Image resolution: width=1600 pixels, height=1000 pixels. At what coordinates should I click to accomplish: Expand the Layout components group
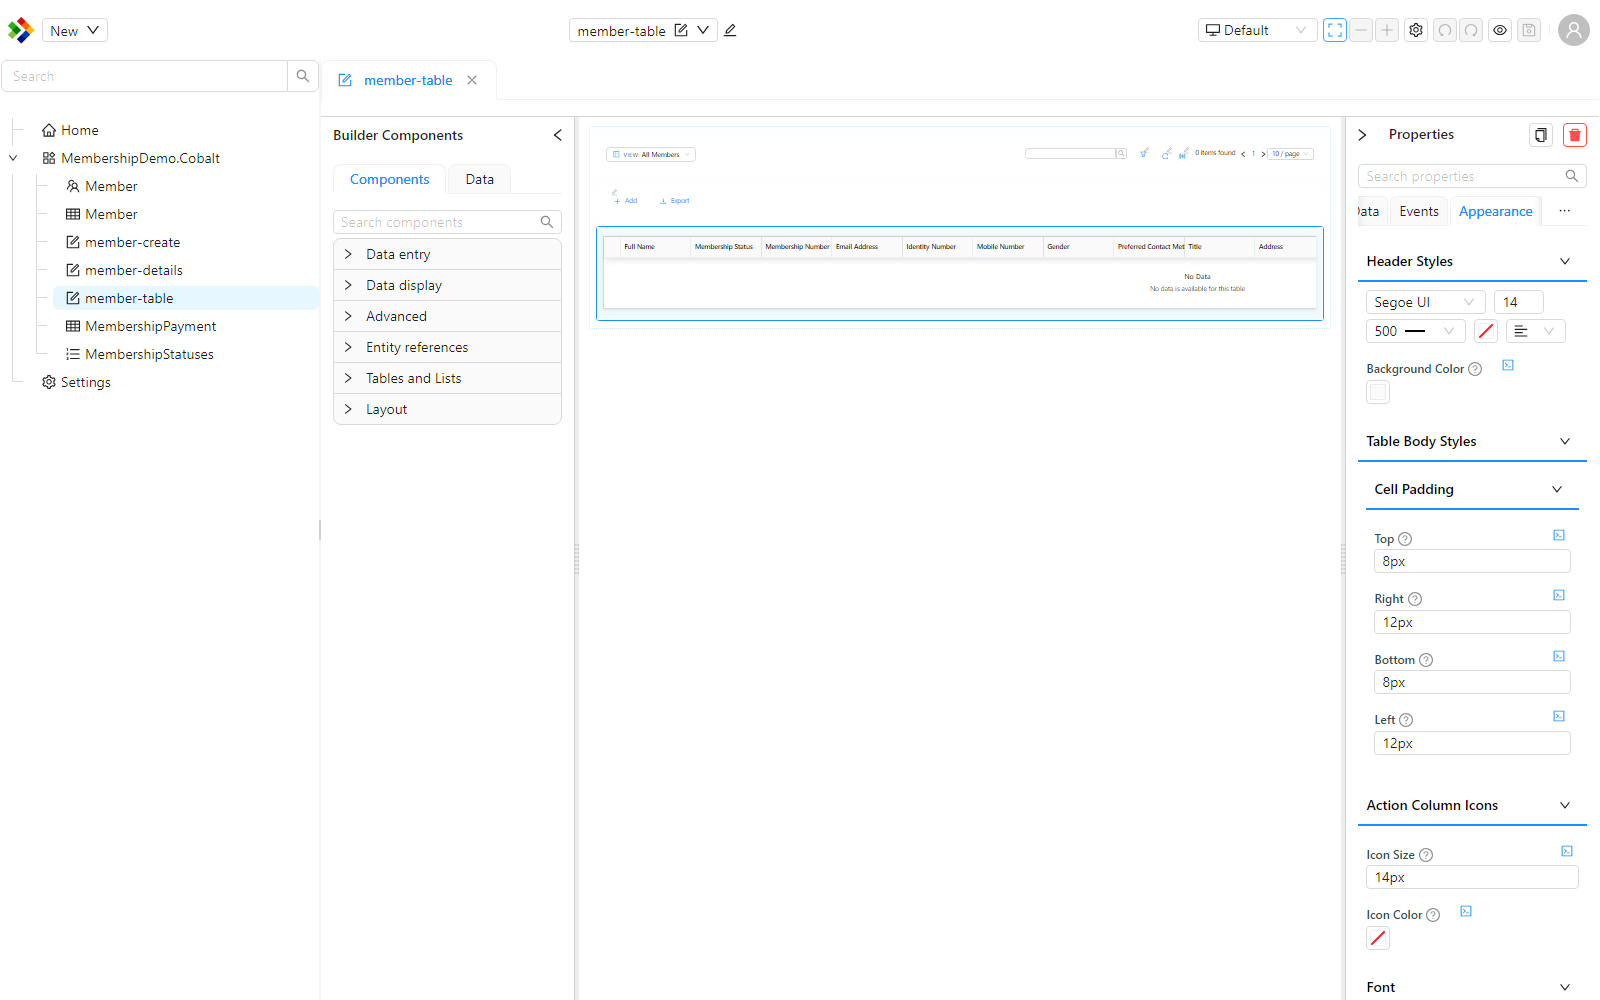tap(447, 409)
